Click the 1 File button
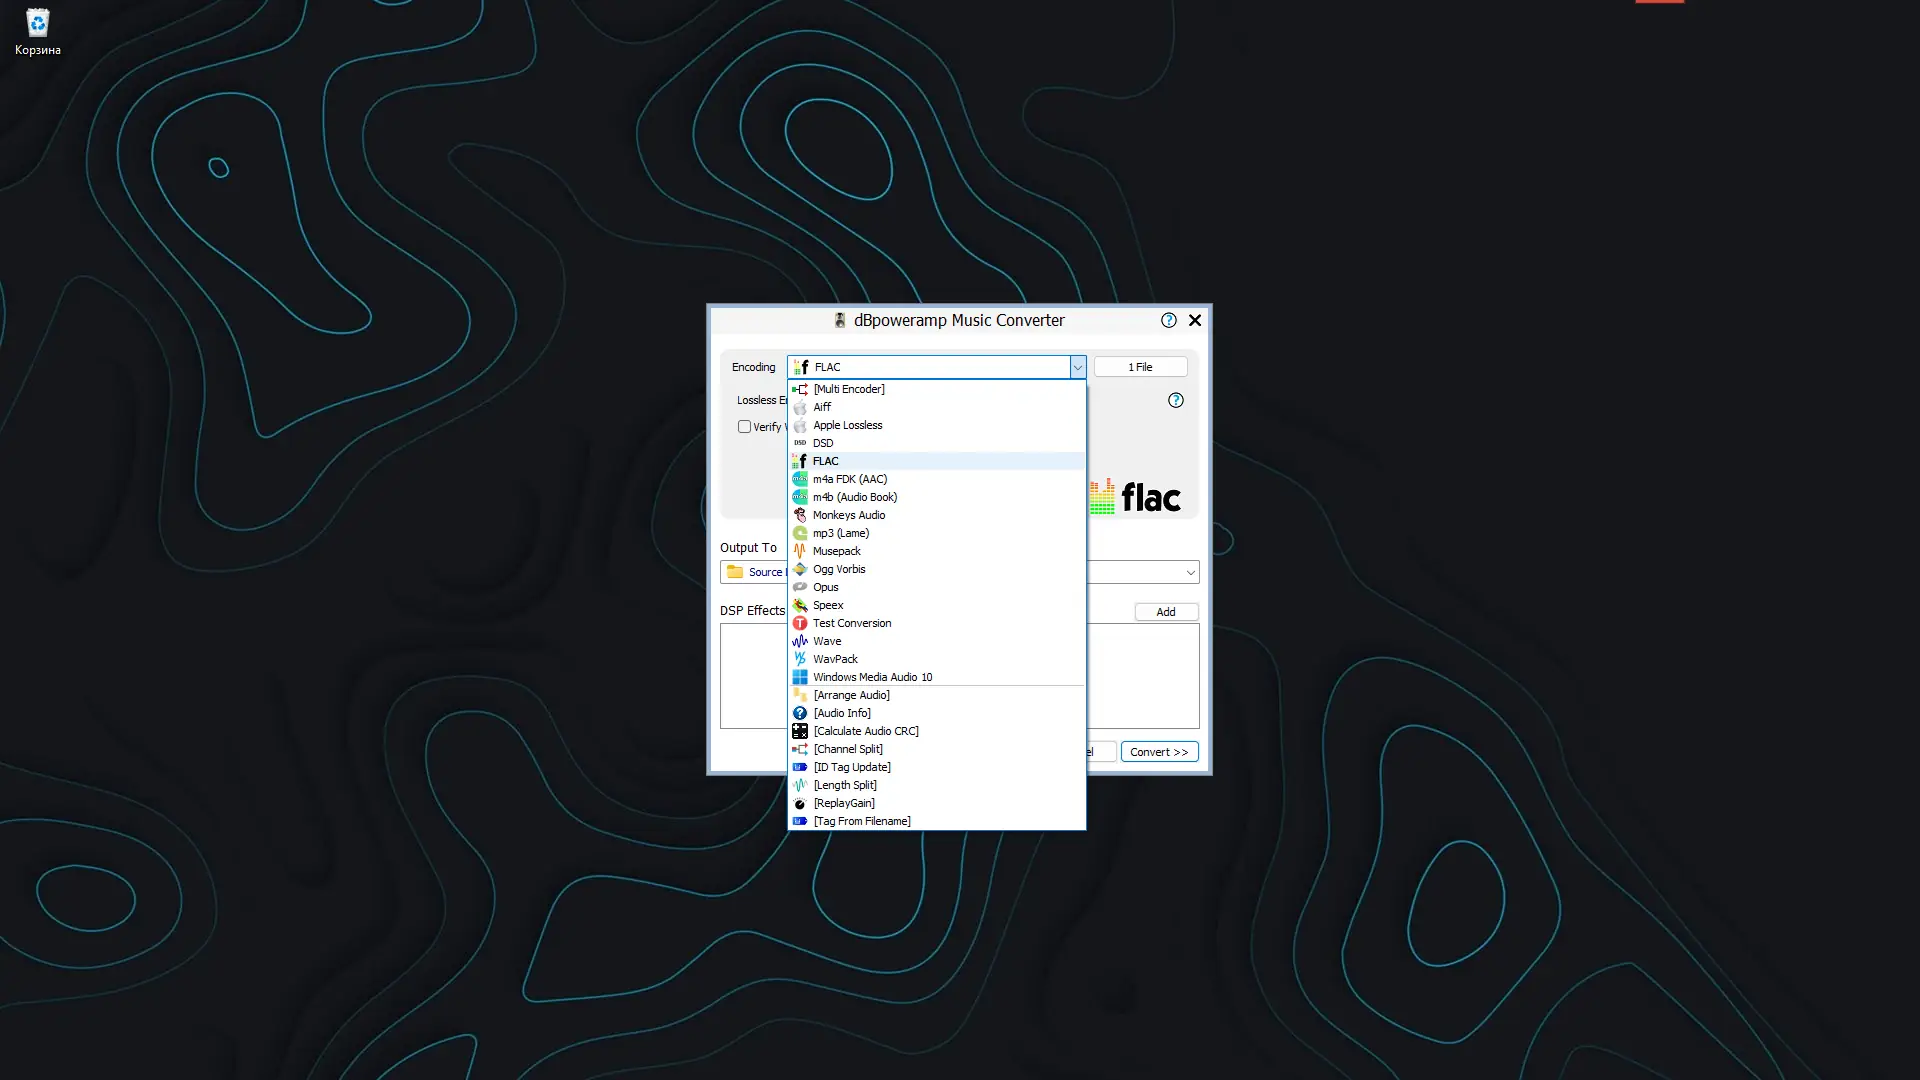This screenshot has height=1080, width=1920. (x=1140, y=367)
